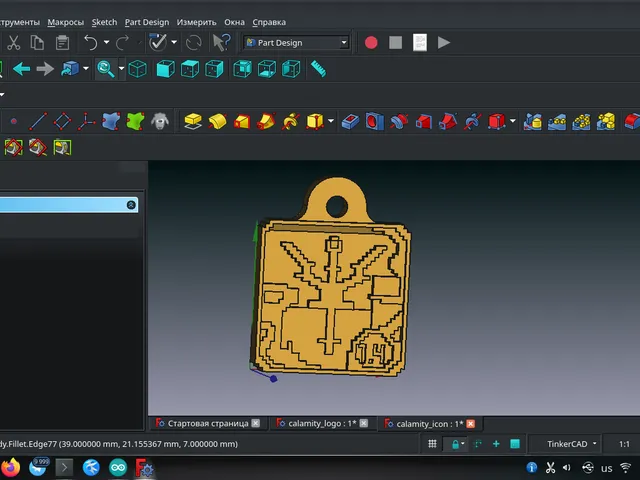
Task: Click the Paste clipboard icon
Action: 62,42
